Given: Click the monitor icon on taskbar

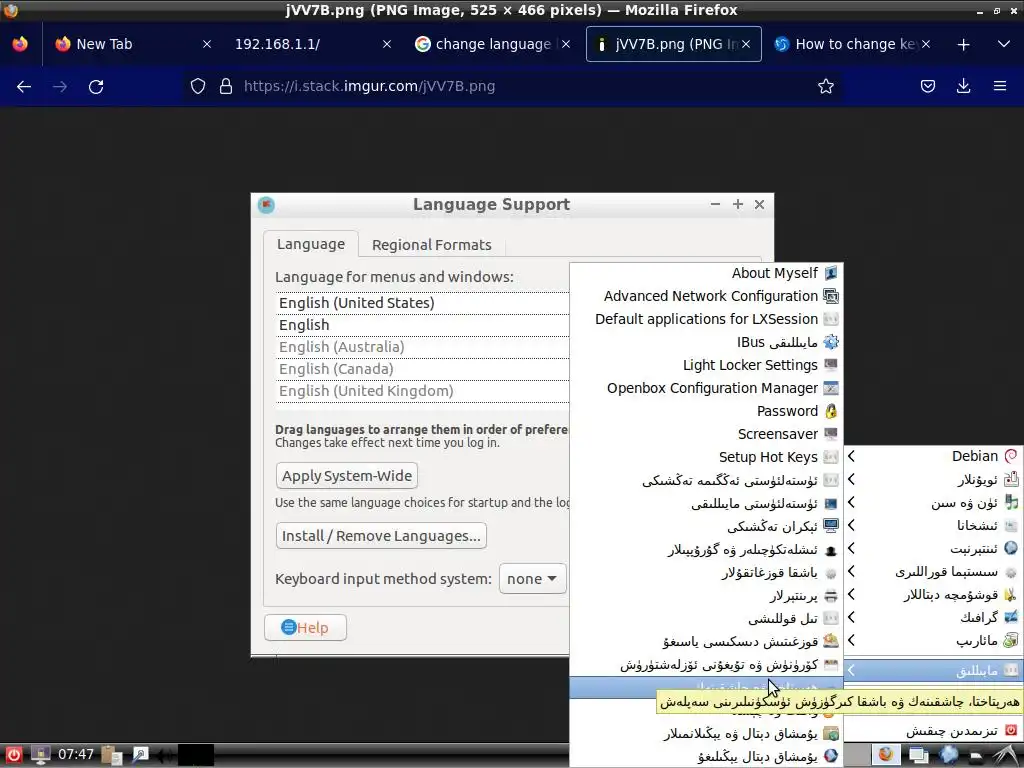Looking at the screenshot, I should click(x=40, y=755).
